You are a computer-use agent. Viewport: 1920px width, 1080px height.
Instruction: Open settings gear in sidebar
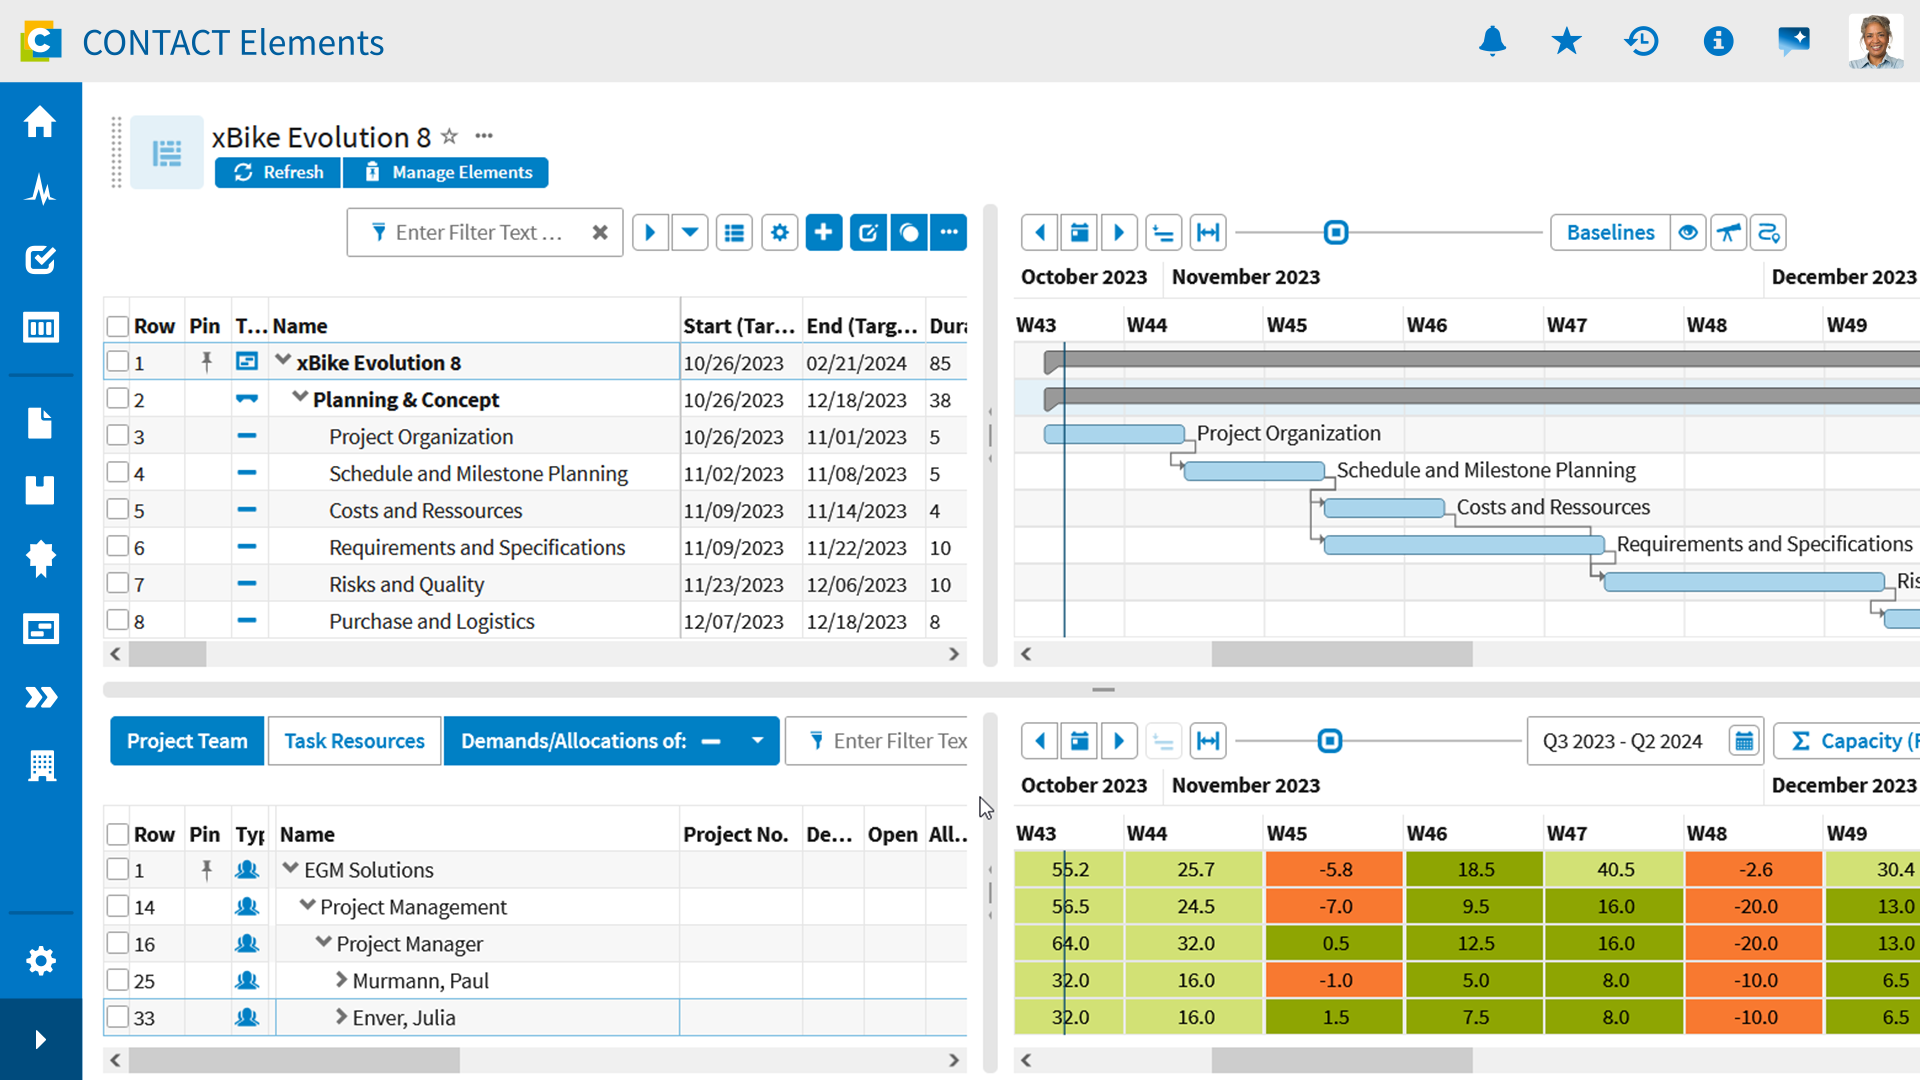[x=40, y=961]
